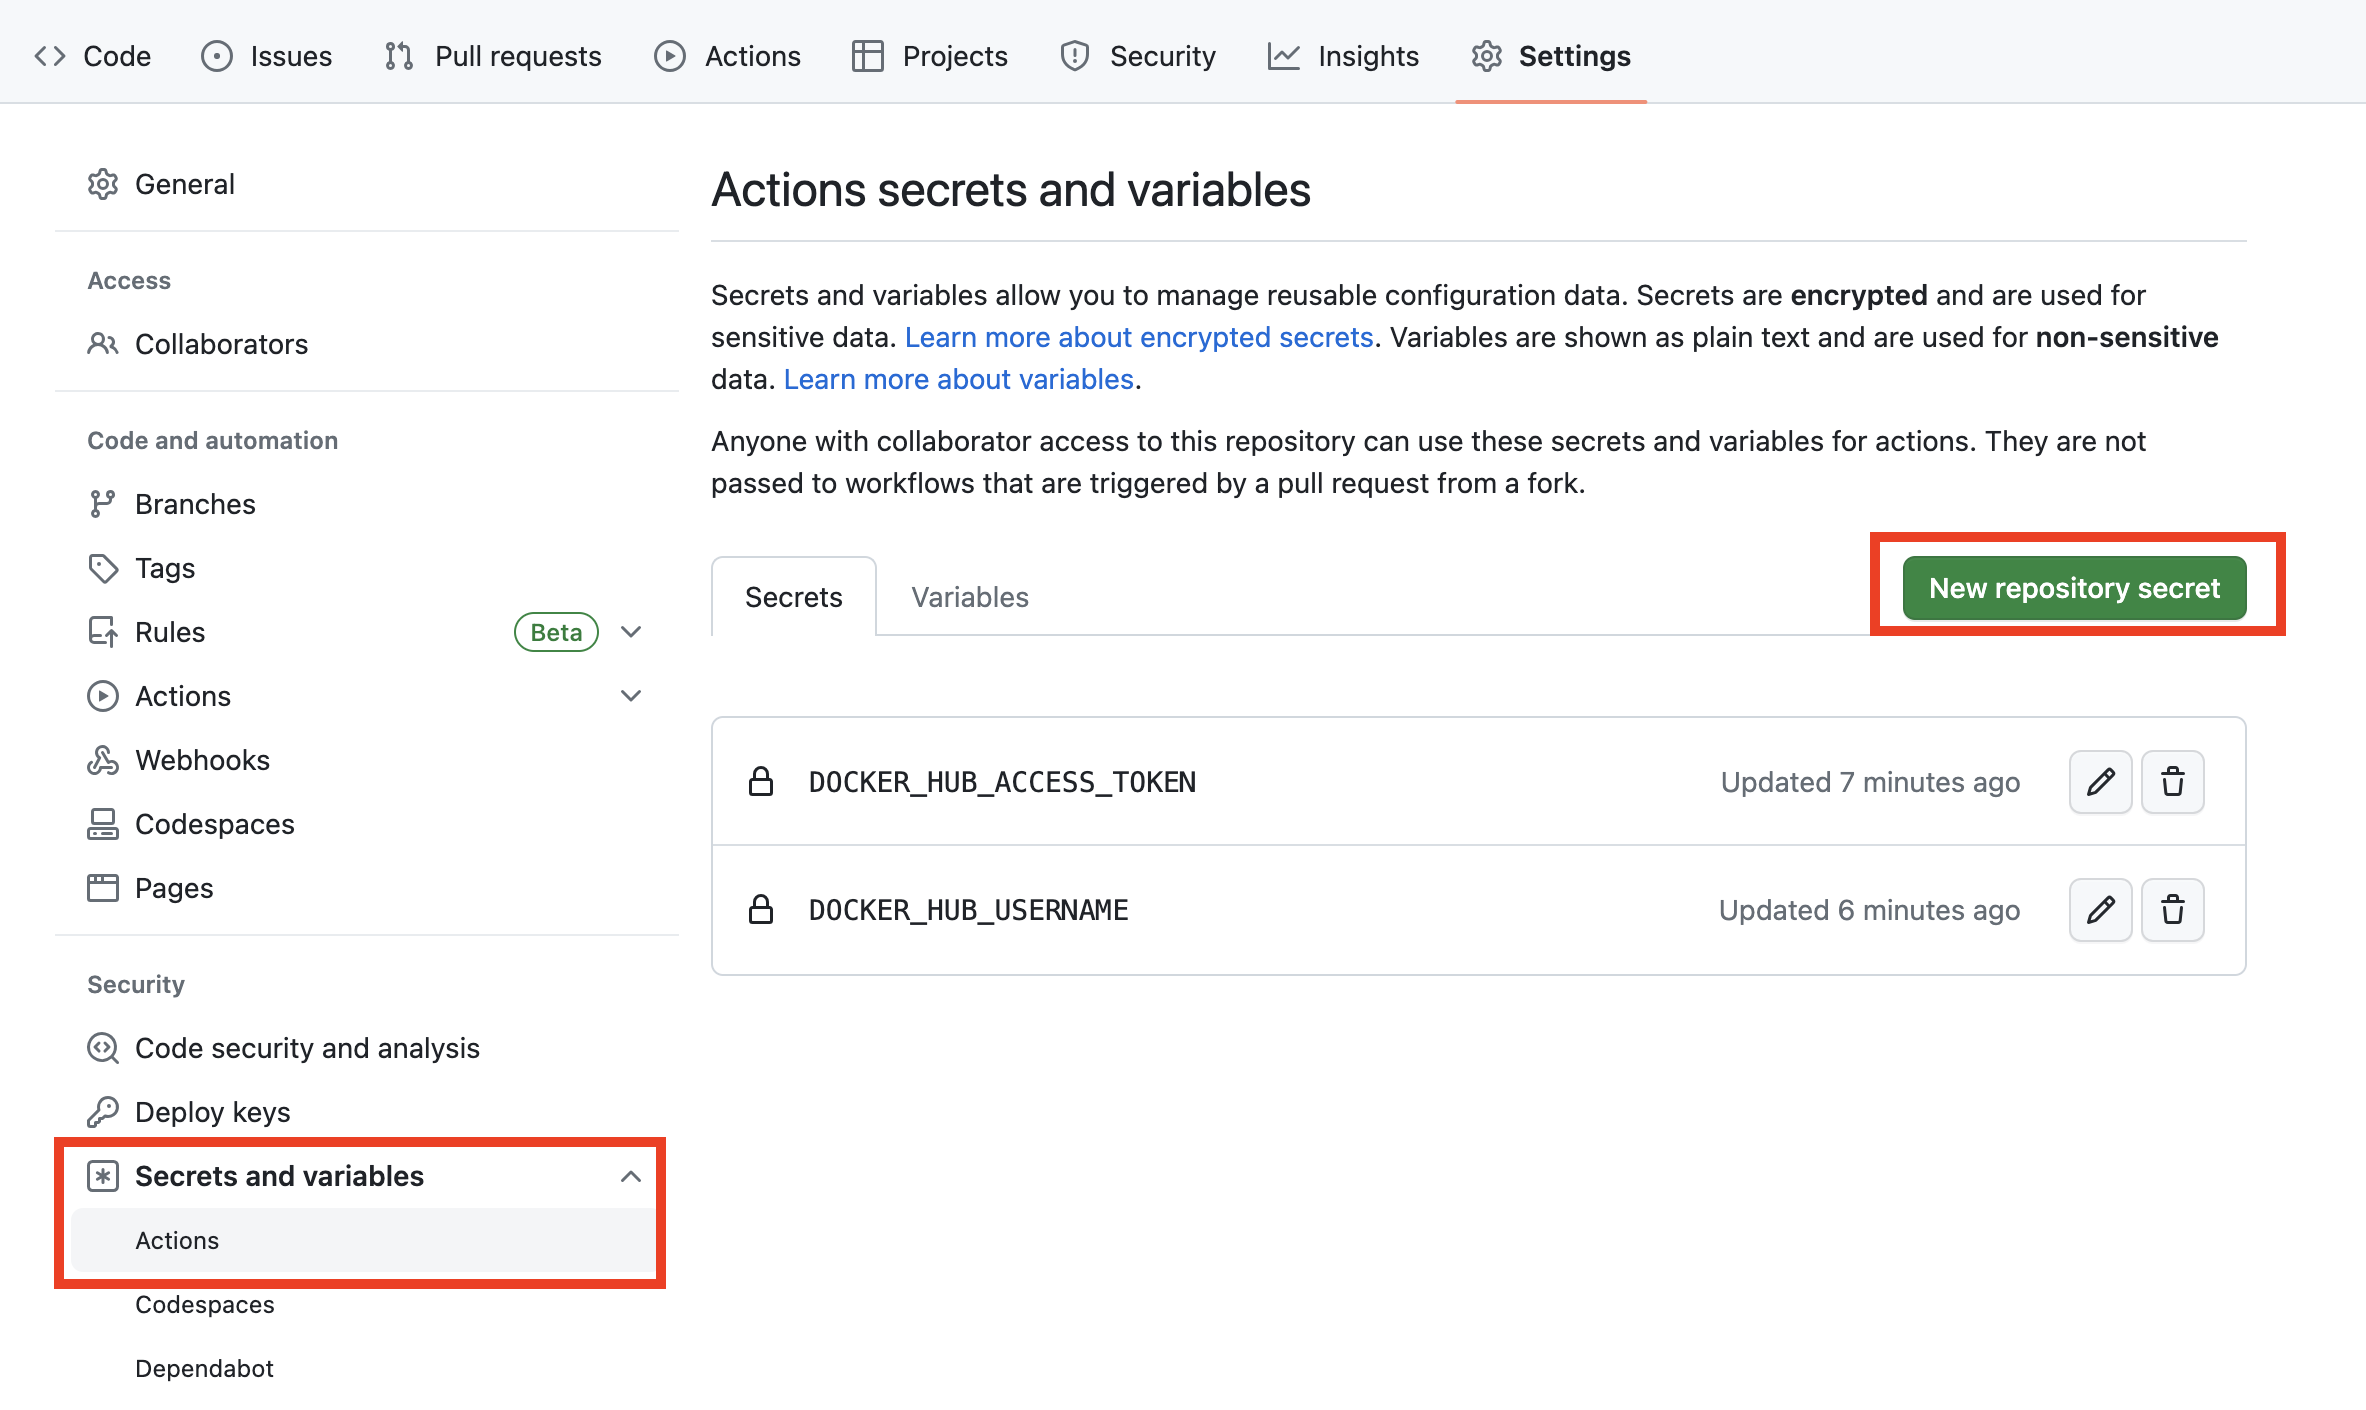Collapse the Secrets and variables section
The image size is (2366, 1410).
[x=631, y=1176]
